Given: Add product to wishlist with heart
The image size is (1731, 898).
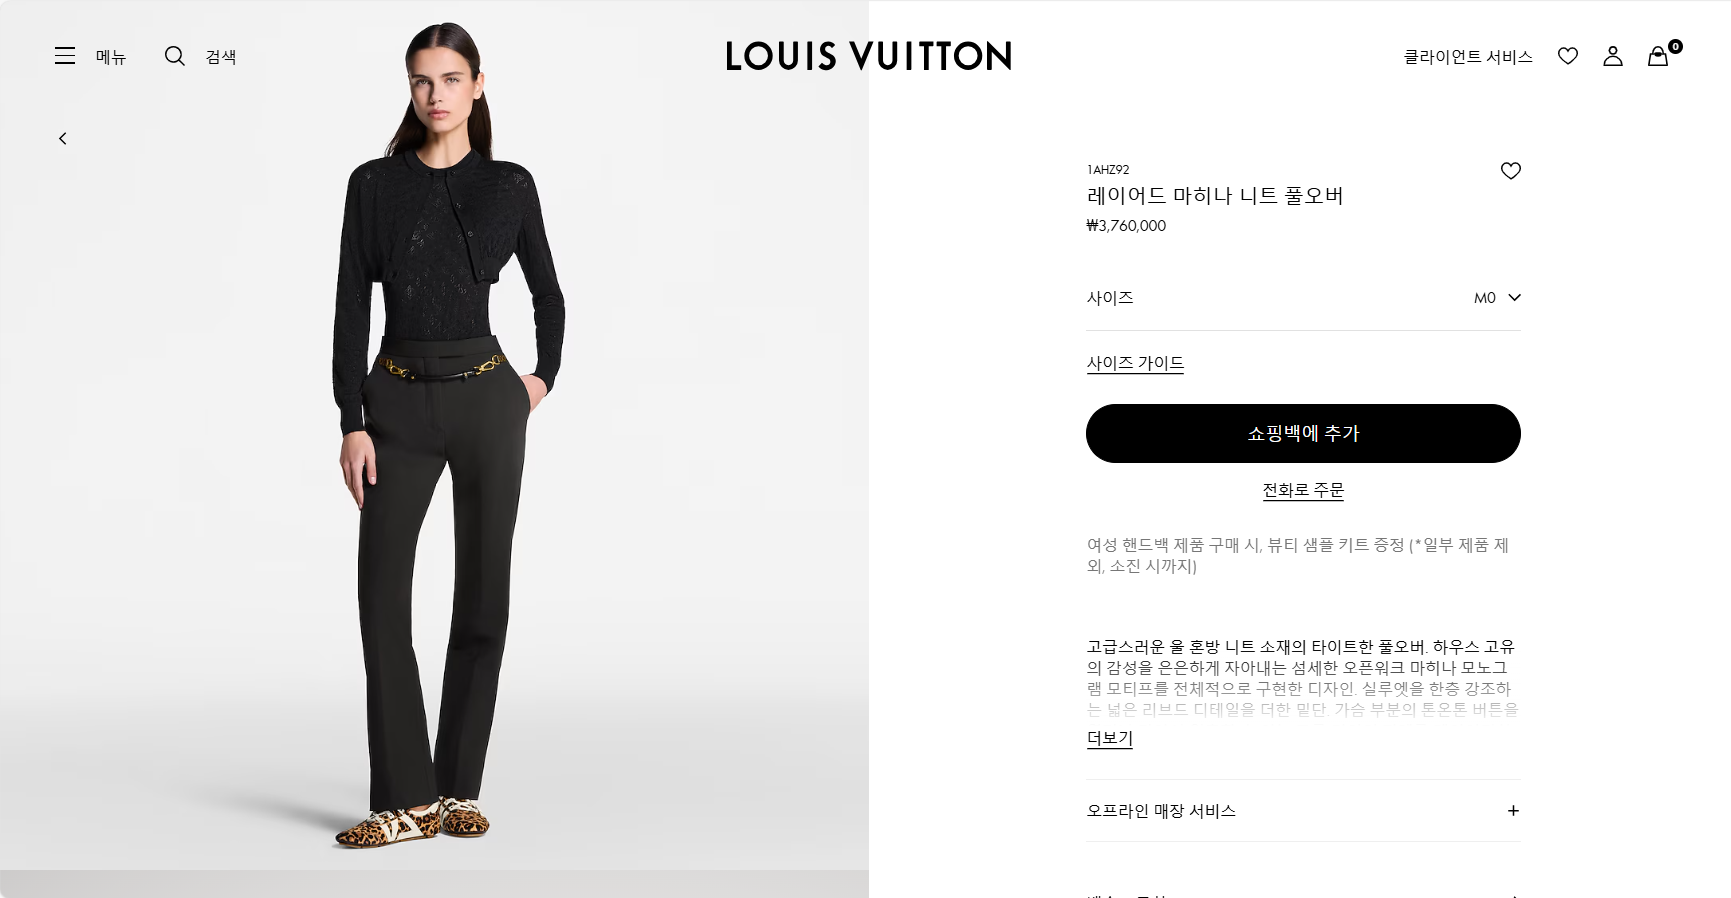Looking at the screenshot, I should (1510, 171).
